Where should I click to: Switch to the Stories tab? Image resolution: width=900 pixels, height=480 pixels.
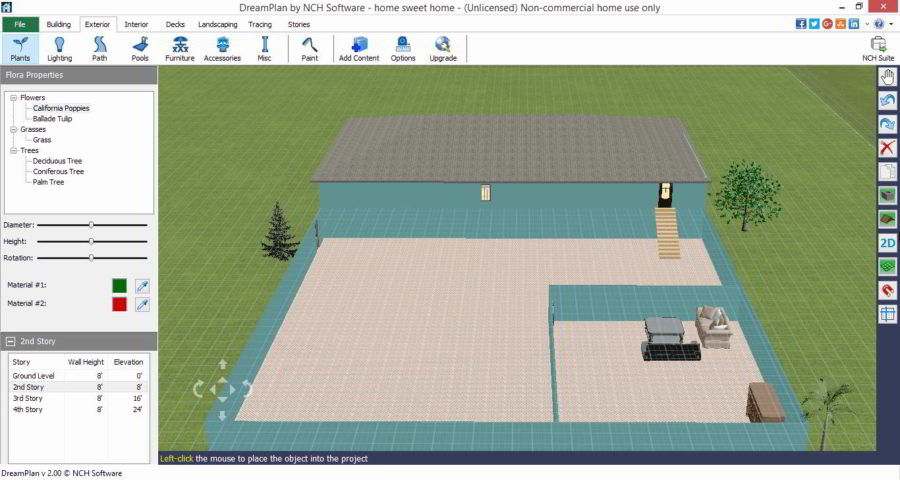[298, 24]
